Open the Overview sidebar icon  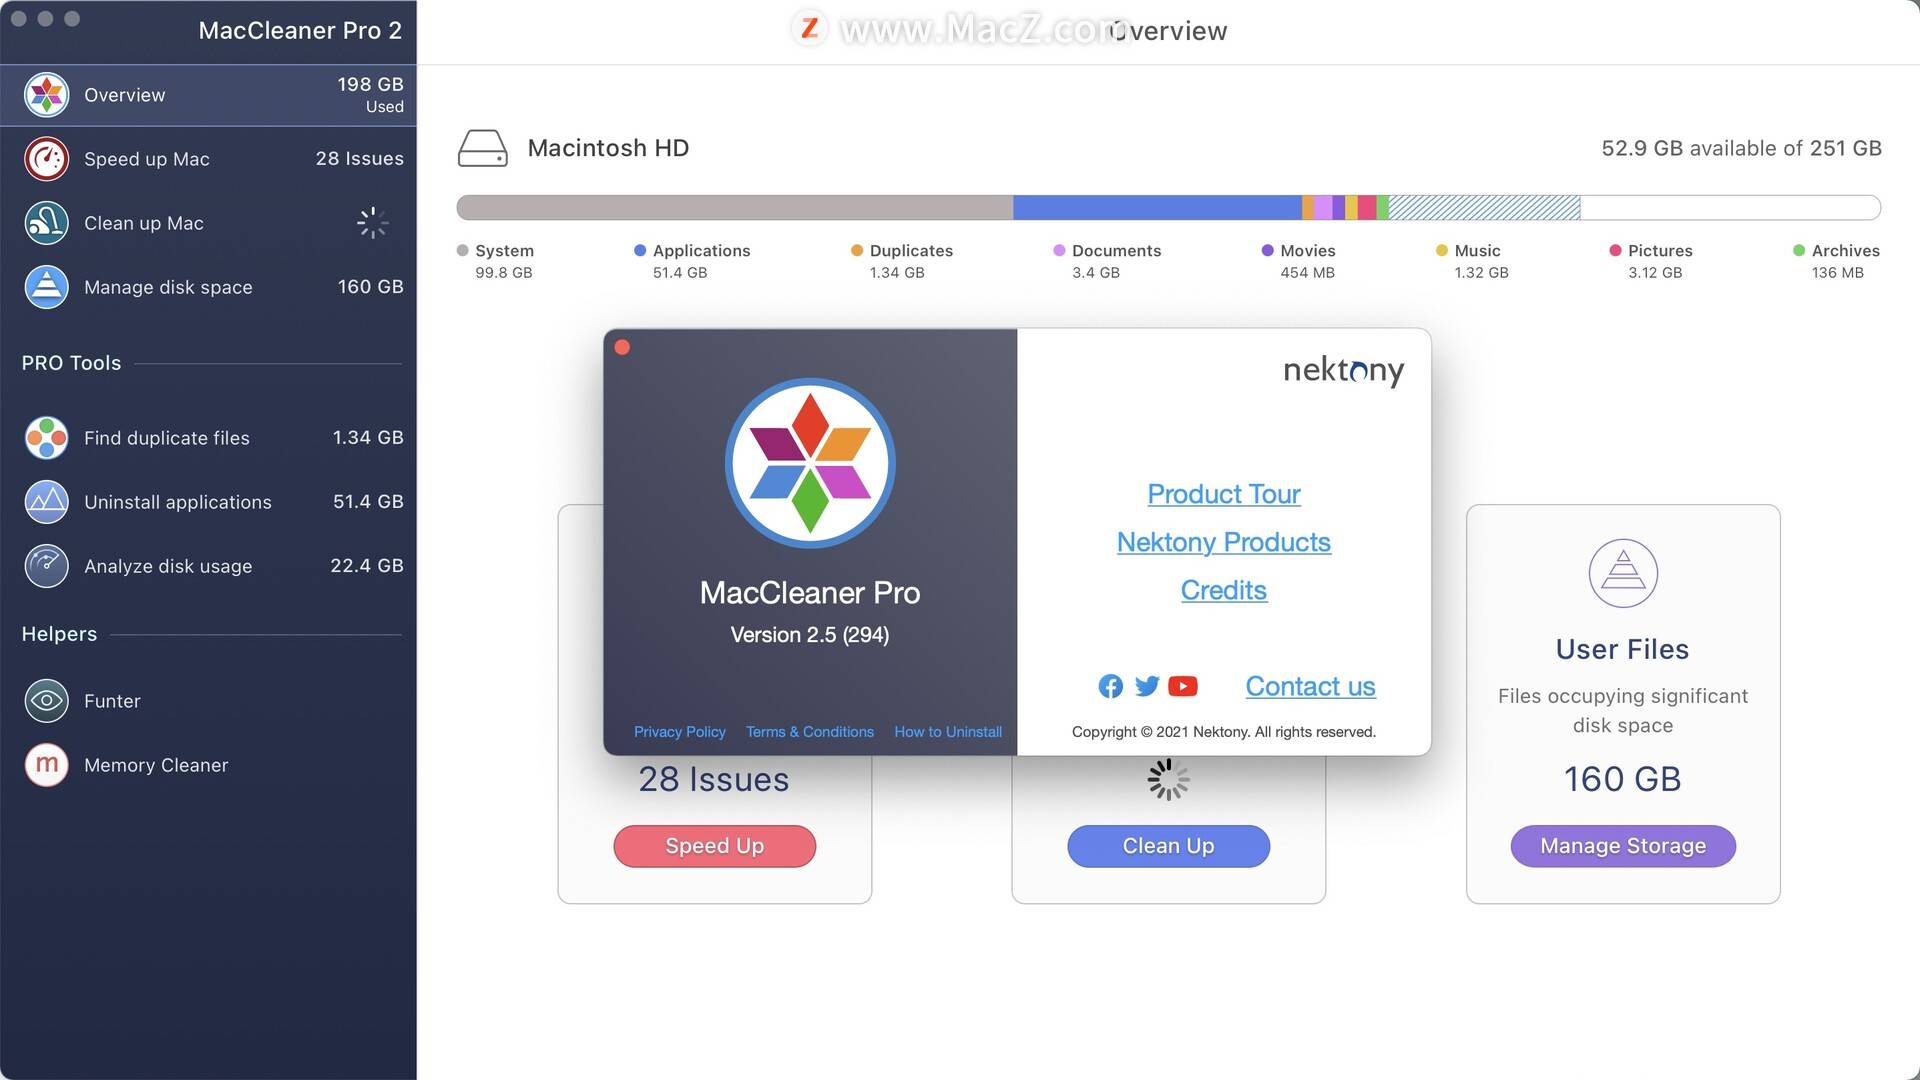(x=46, y=95)
